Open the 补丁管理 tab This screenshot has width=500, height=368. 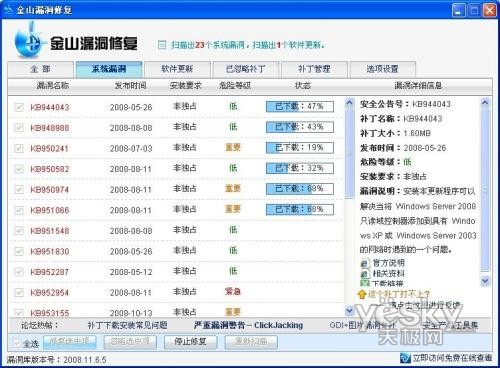tap(314, 69)
